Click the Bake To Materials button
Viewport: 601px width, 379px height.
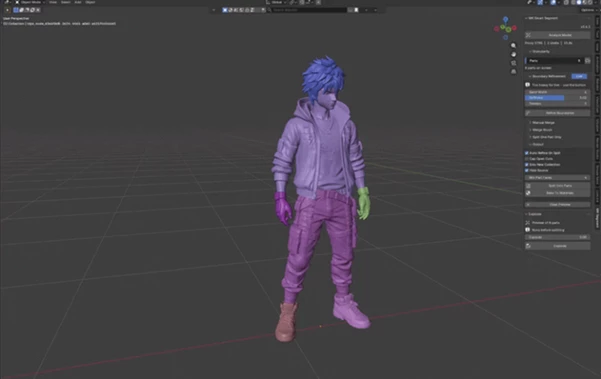[557, 193]
